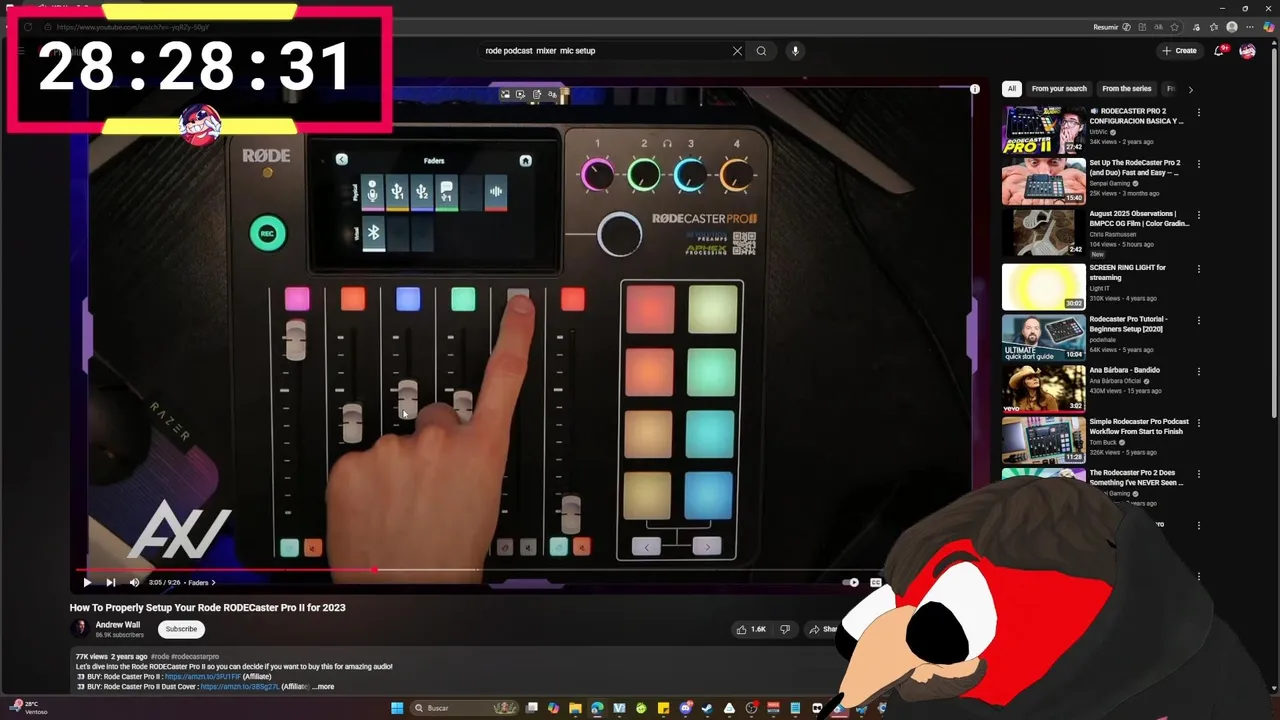
Task: Expand description with ...more
Action: [323, 687]
